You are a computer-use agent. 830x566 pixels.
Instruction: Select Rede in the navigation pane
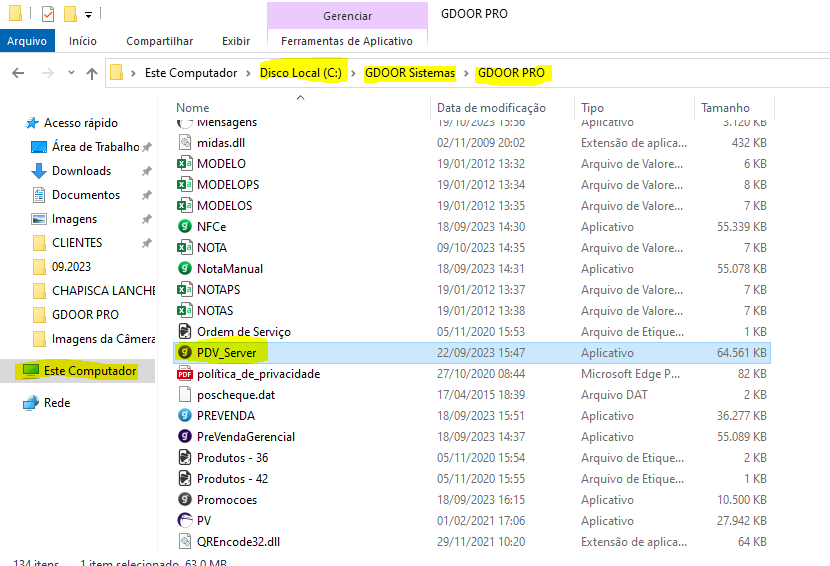tap(57, 402)
